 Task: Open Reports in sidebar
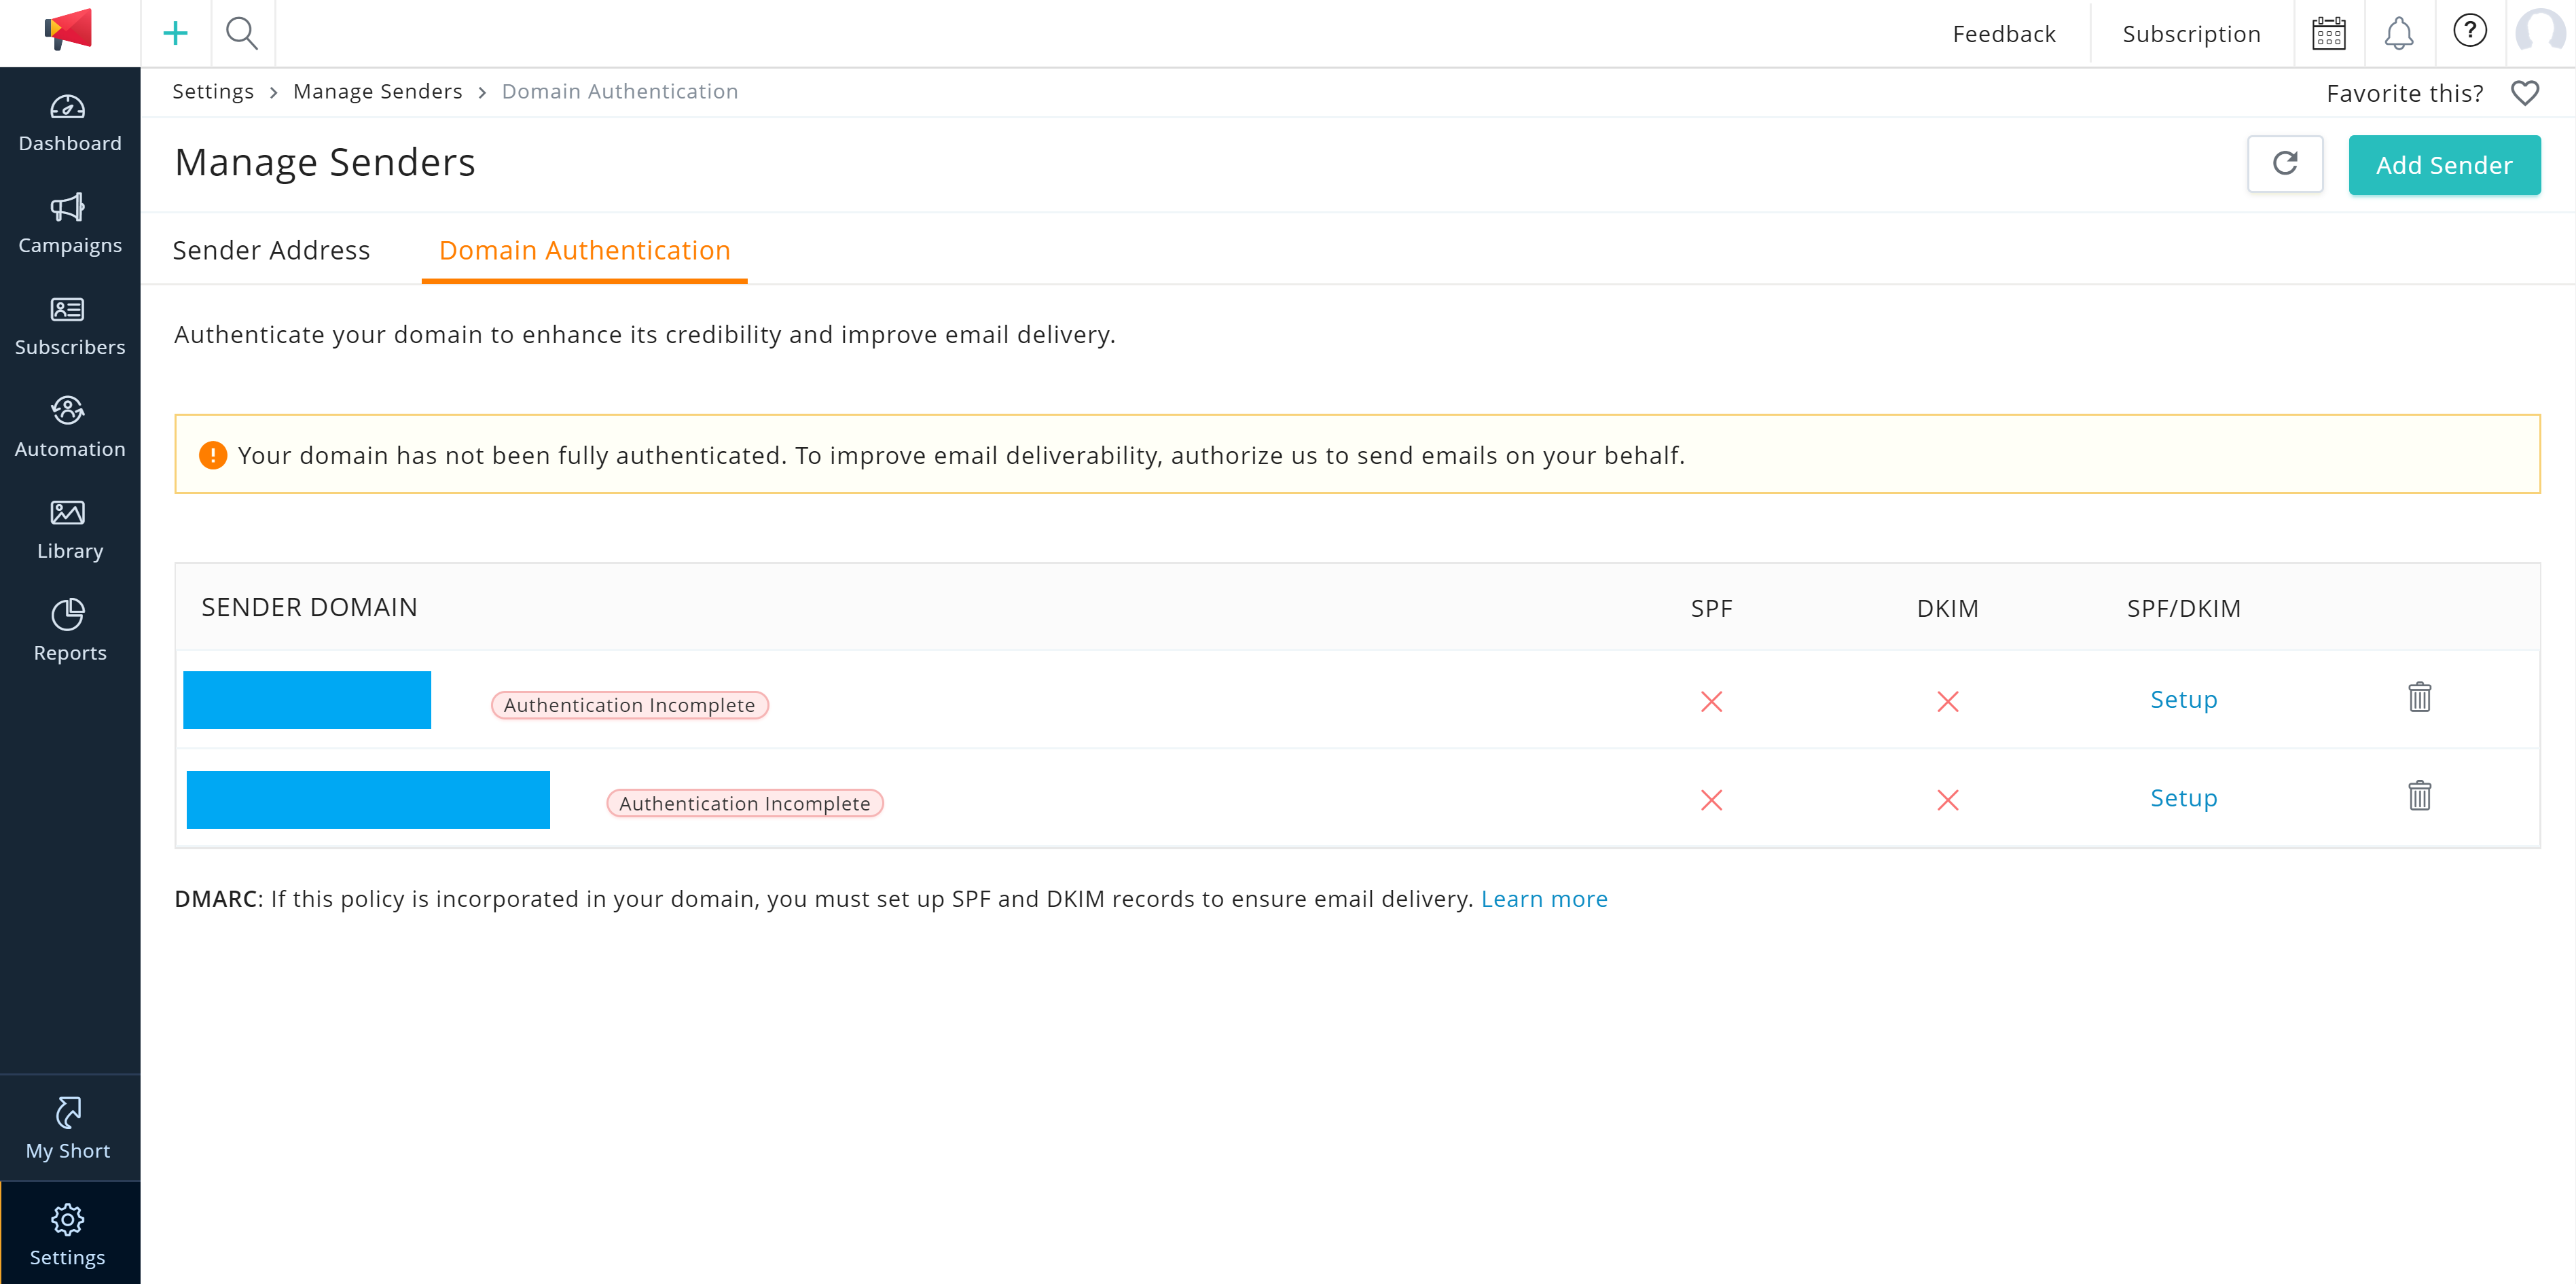69,632
